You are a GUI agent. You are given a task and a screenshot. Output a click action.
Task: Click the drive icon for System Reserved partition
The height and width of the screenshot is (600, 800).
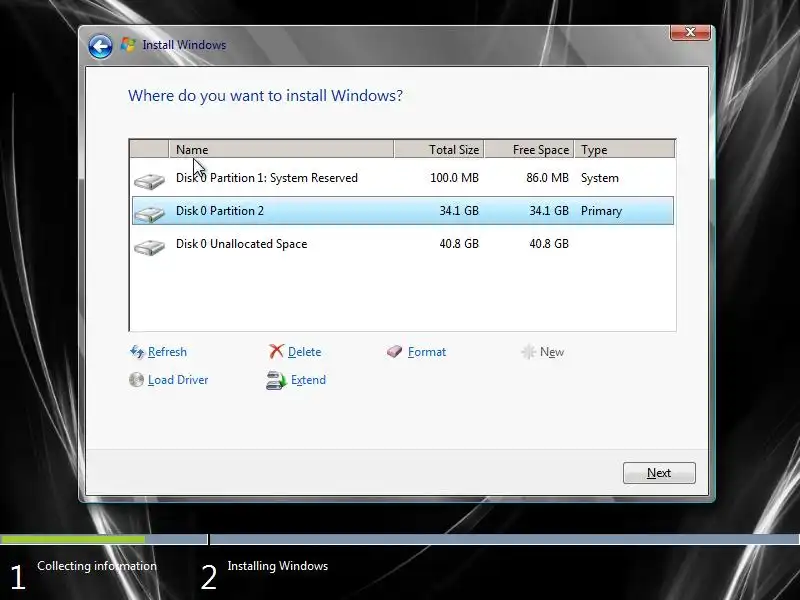coord(149,181)
